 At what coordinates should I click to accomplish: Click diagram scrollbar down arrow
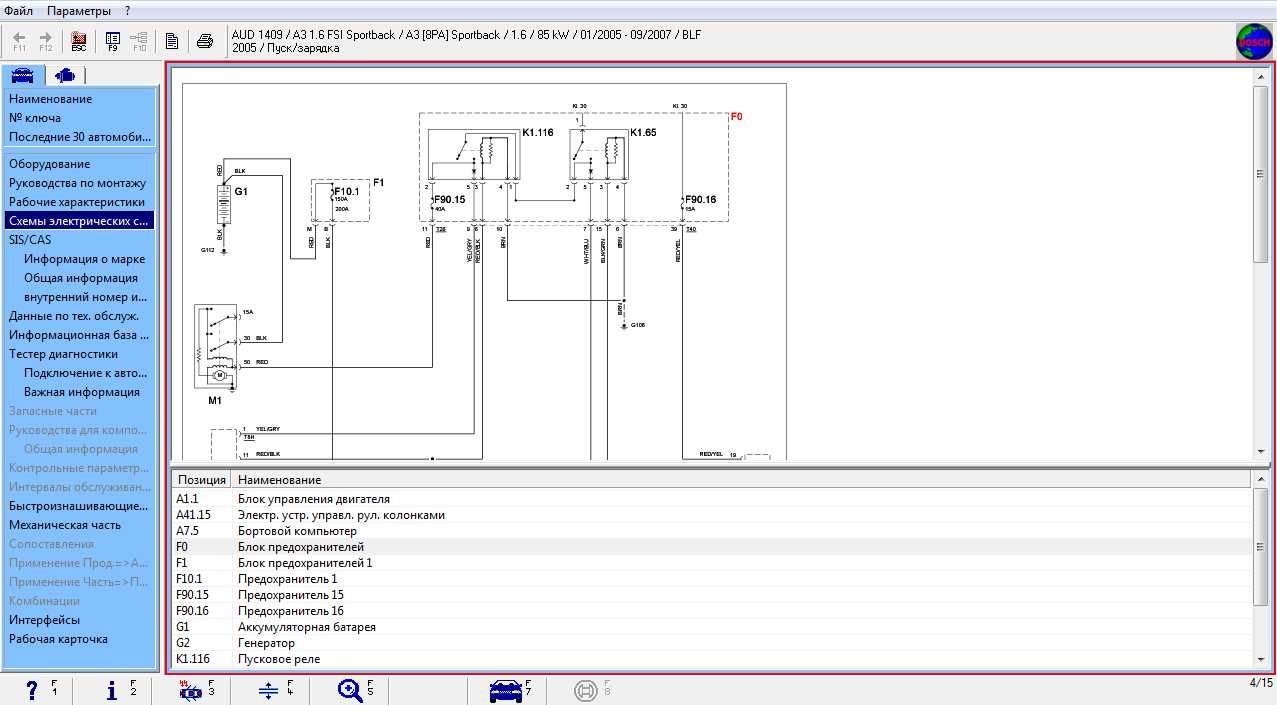tap(1261, 451)
